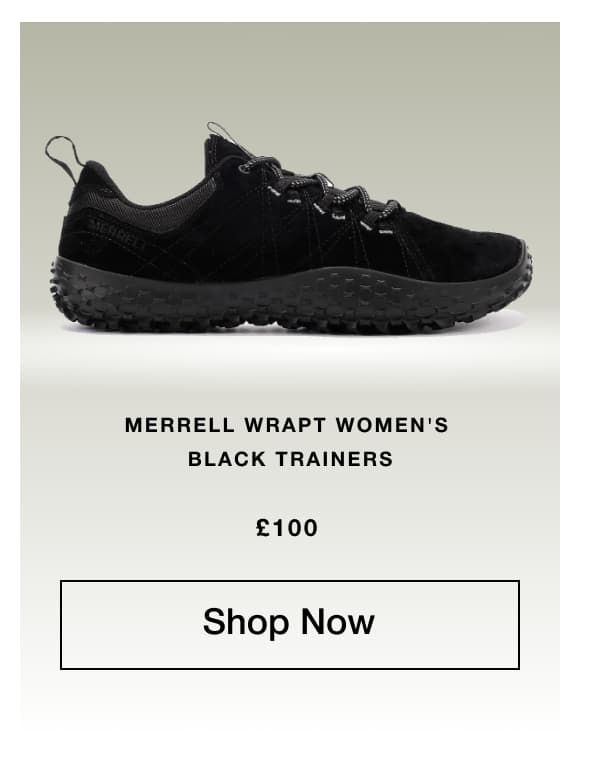Click the word "Now" in the button

coord(338,621)
